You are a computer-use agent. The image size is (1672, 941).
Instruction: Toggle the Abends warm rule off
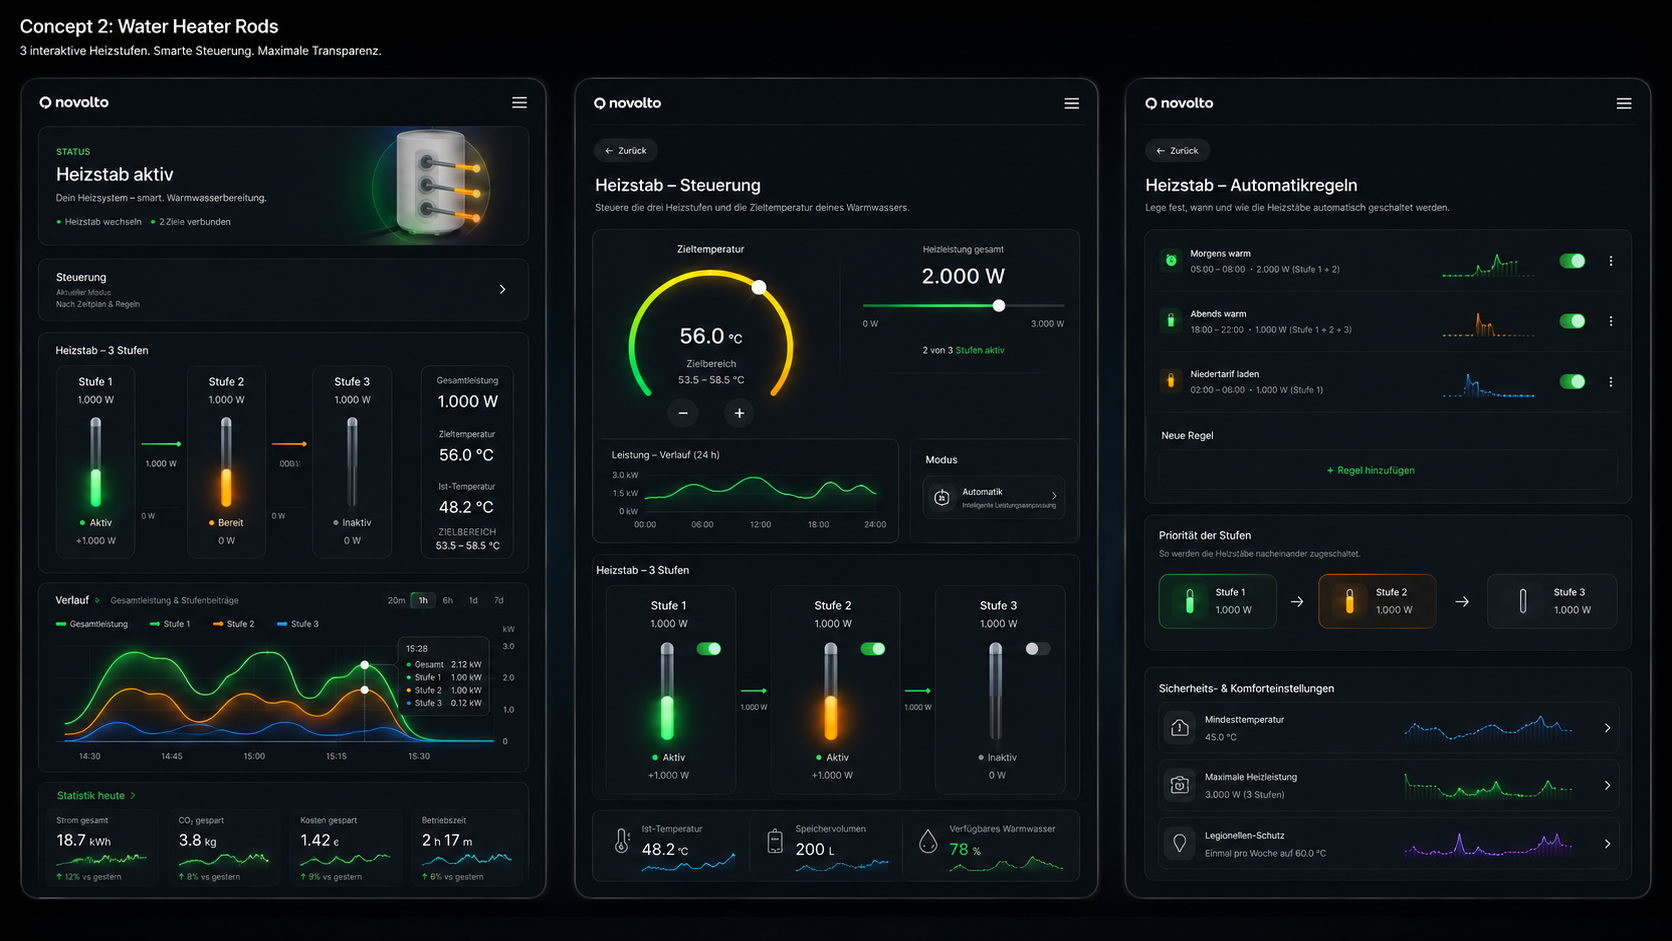click(x=1572, y=321)
